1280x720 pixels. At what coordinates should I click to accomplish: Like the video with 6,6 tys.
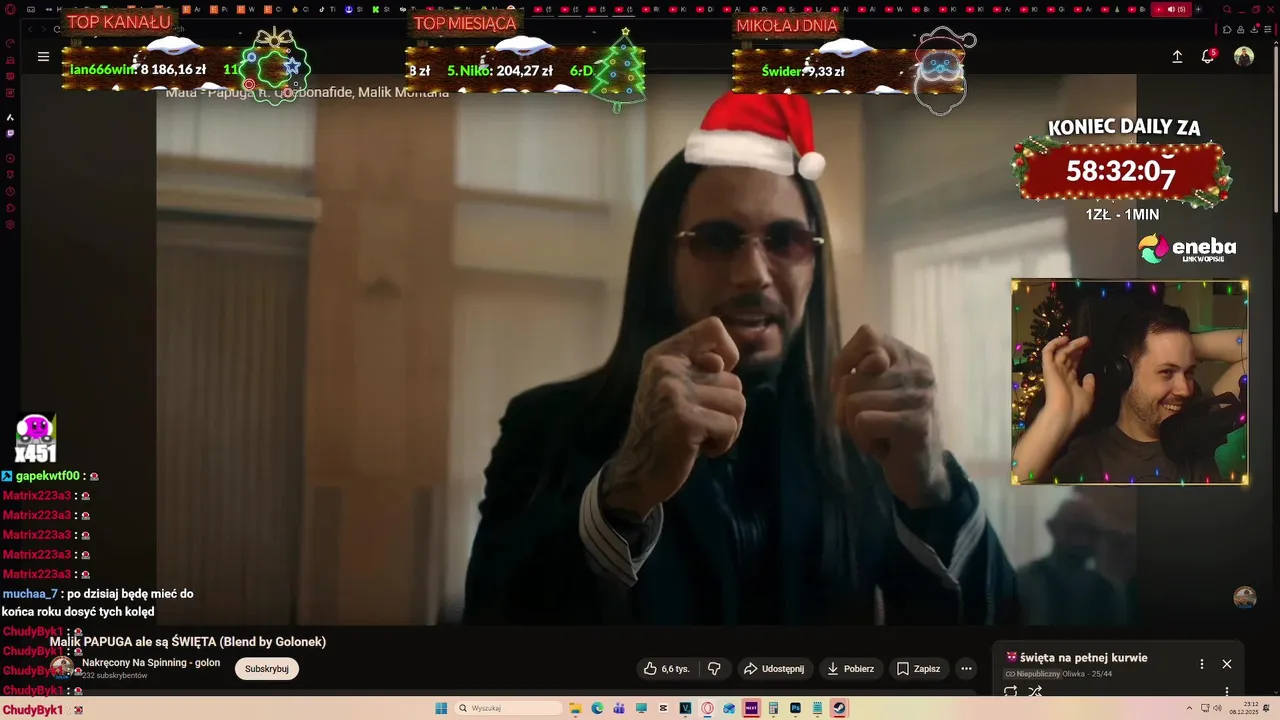pyautogui.click(x=667, y=669)
